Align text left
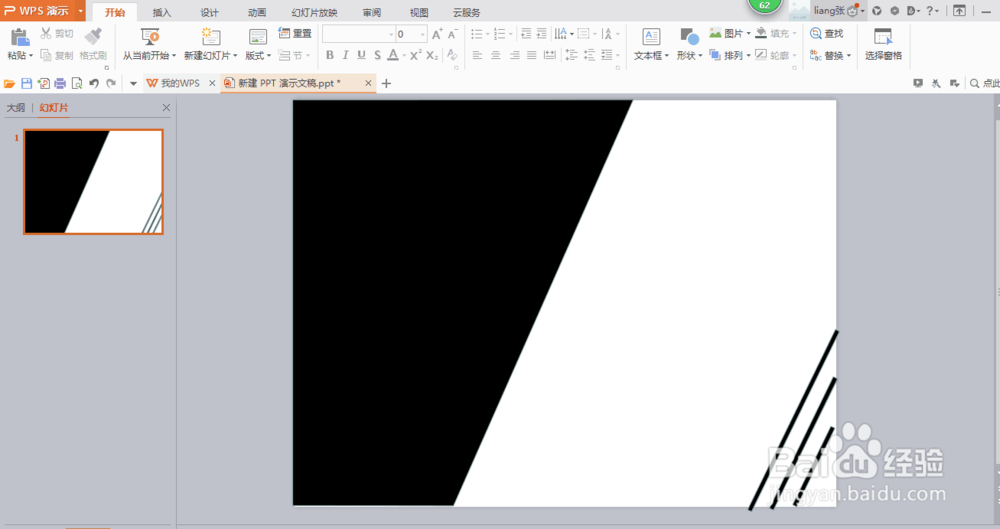 coord(477,56)
